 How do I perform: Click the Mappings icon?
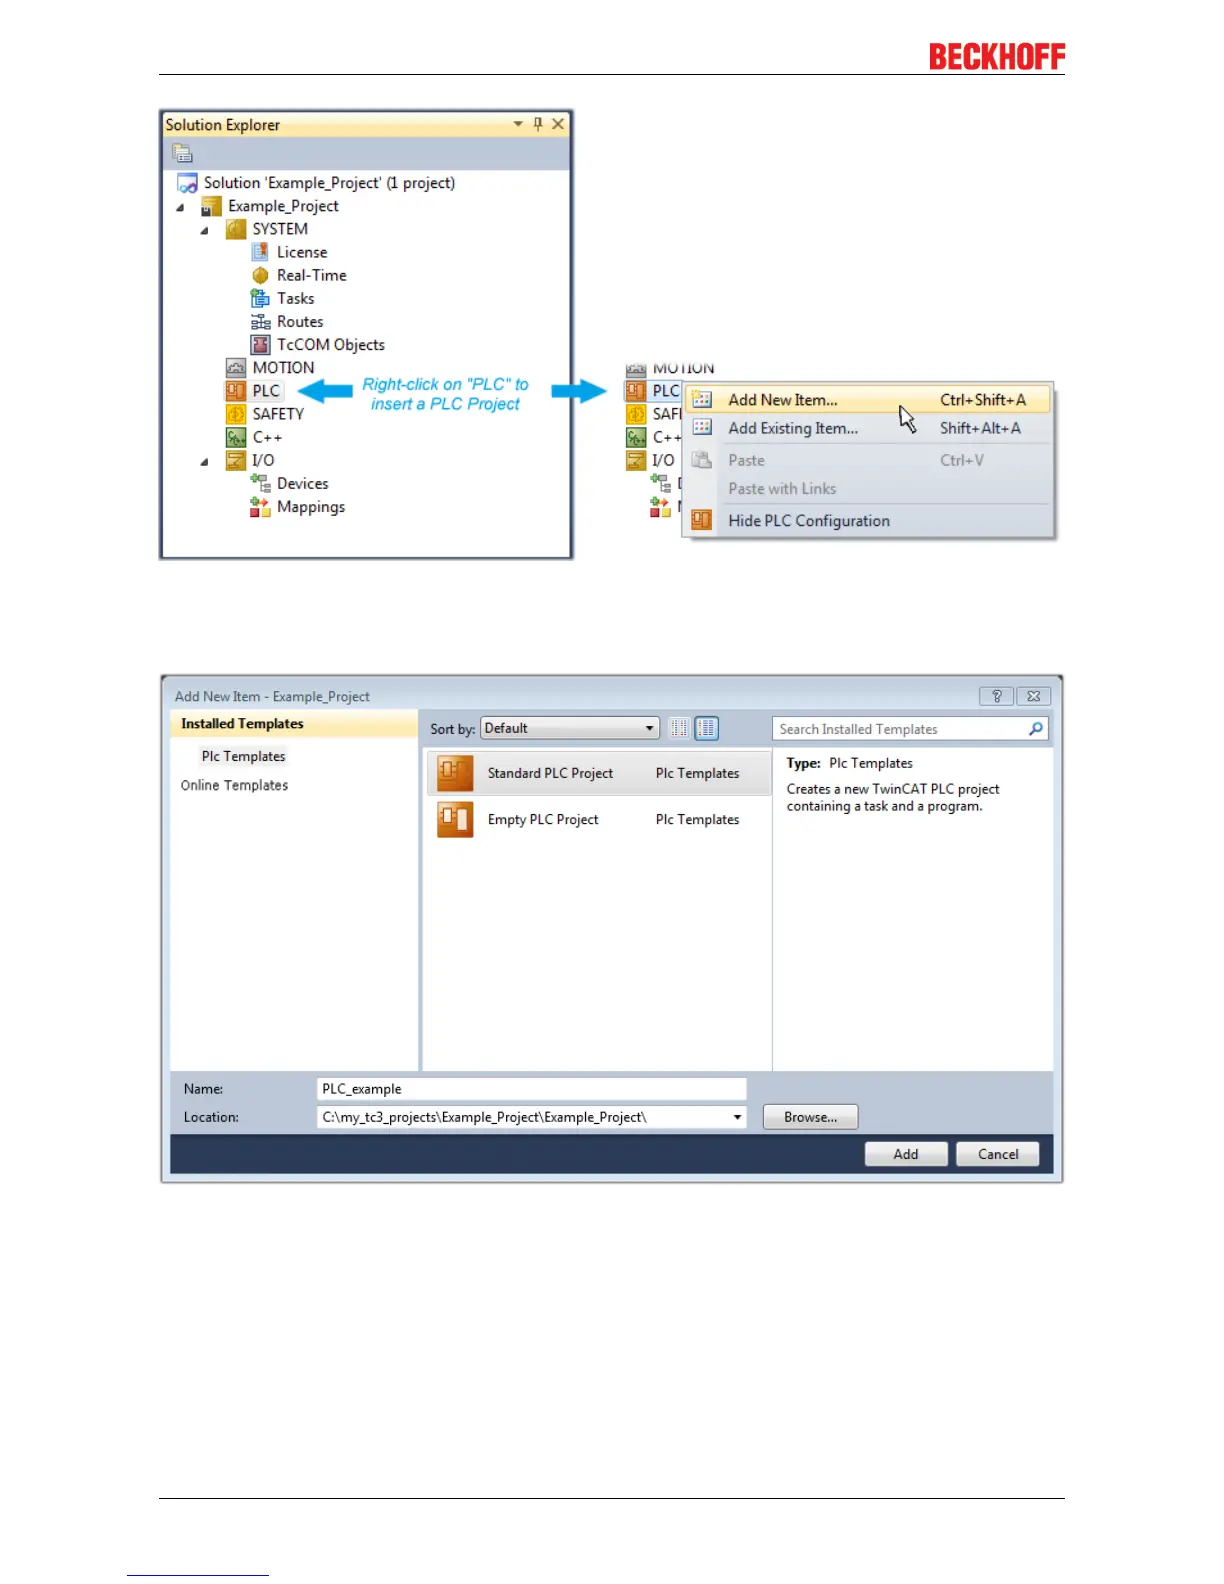pos(260,507)
